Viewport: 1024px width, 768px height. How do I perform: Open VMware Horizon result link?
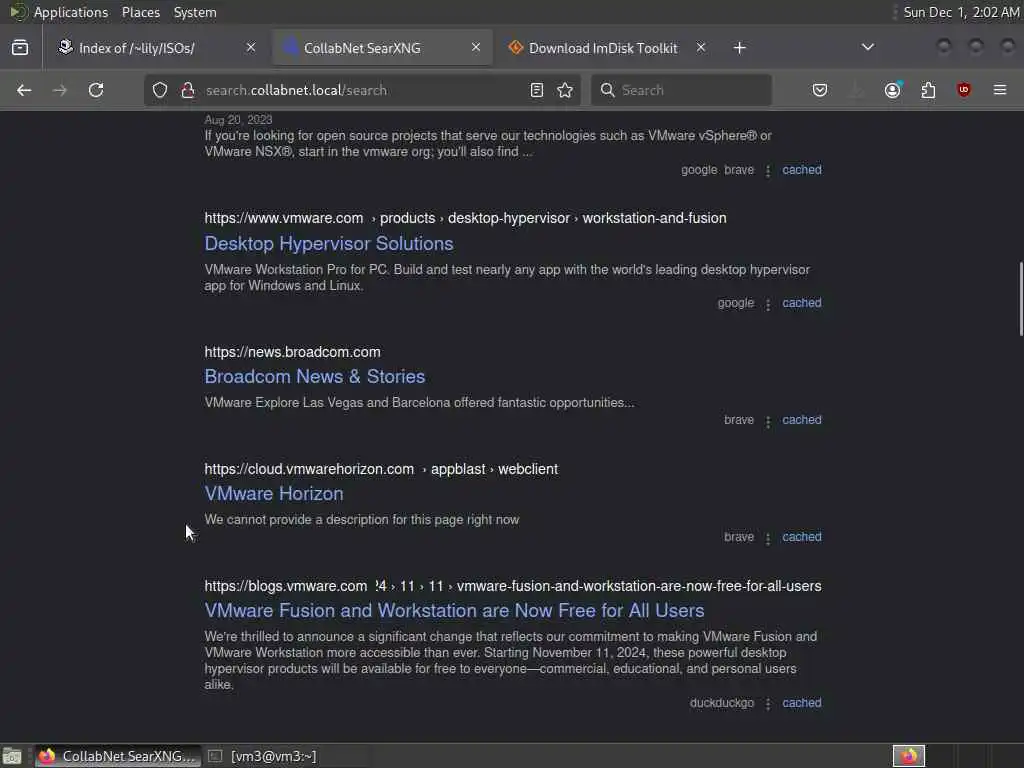pos(274,494)
